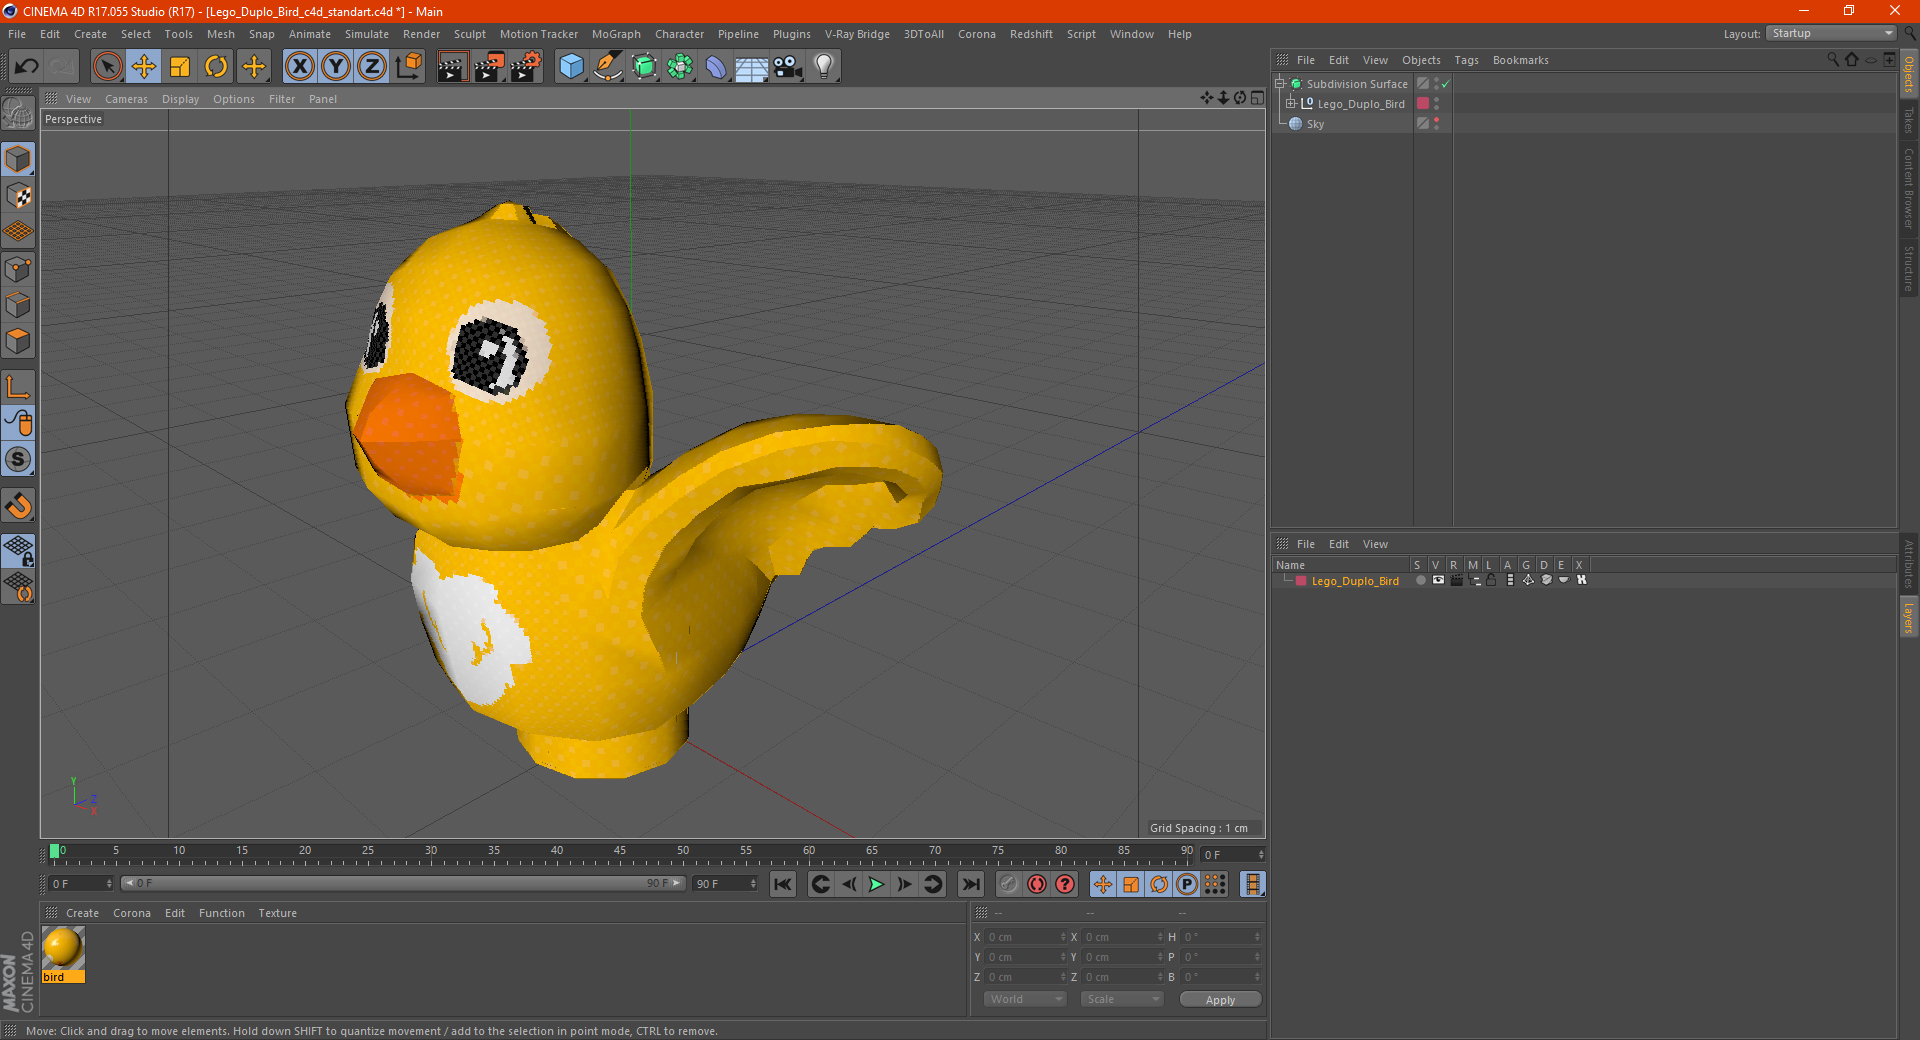Open World coordinate dropdown

[1025, 999]
